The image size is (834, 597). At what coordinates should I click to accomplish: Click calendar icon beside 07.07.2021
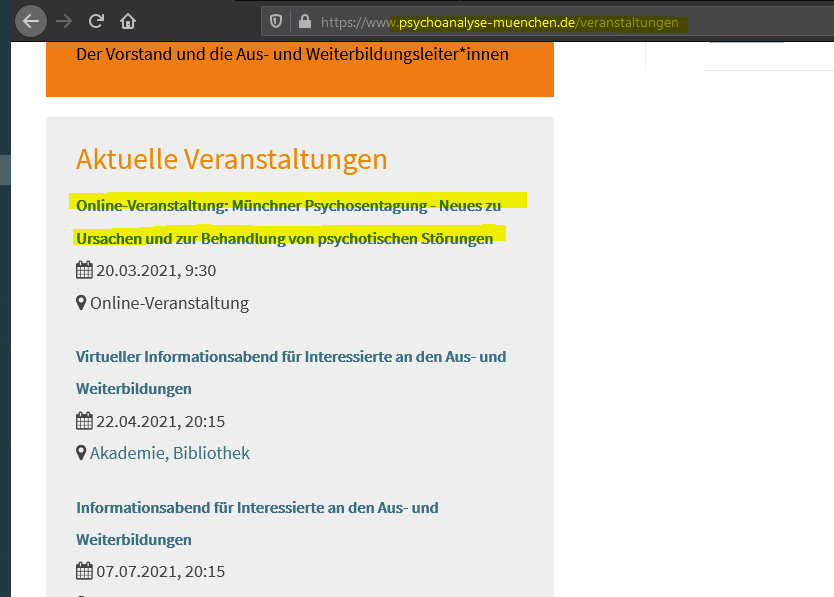click(x=84, y=572)
